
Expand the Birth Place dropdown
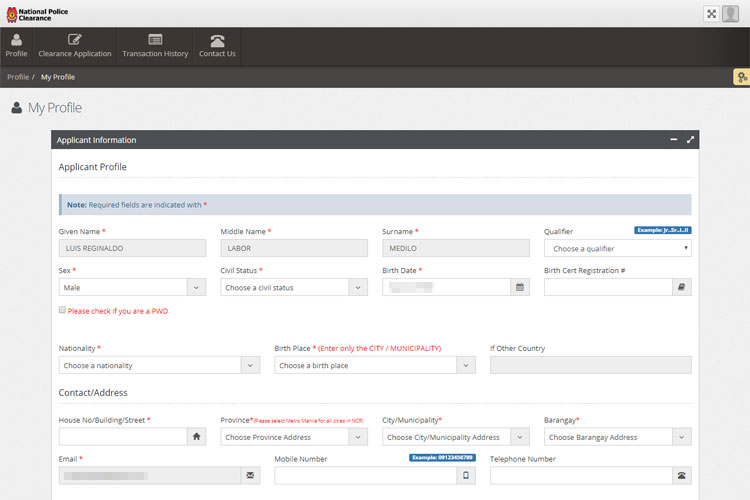pos(375,365)
